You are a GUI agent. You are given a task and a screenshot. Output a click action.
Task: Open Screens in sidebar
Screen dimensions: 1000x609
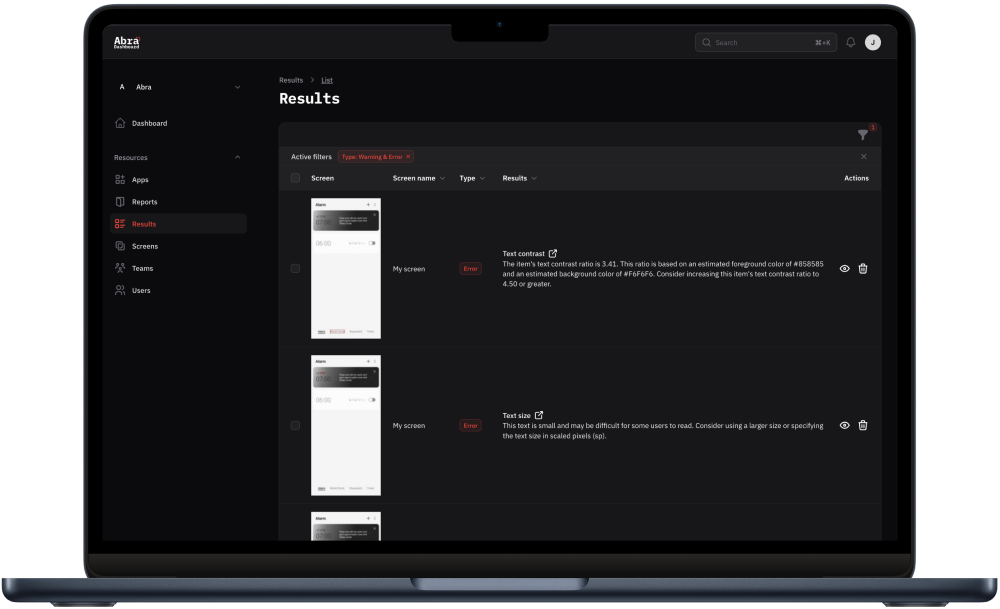[179, 246]
